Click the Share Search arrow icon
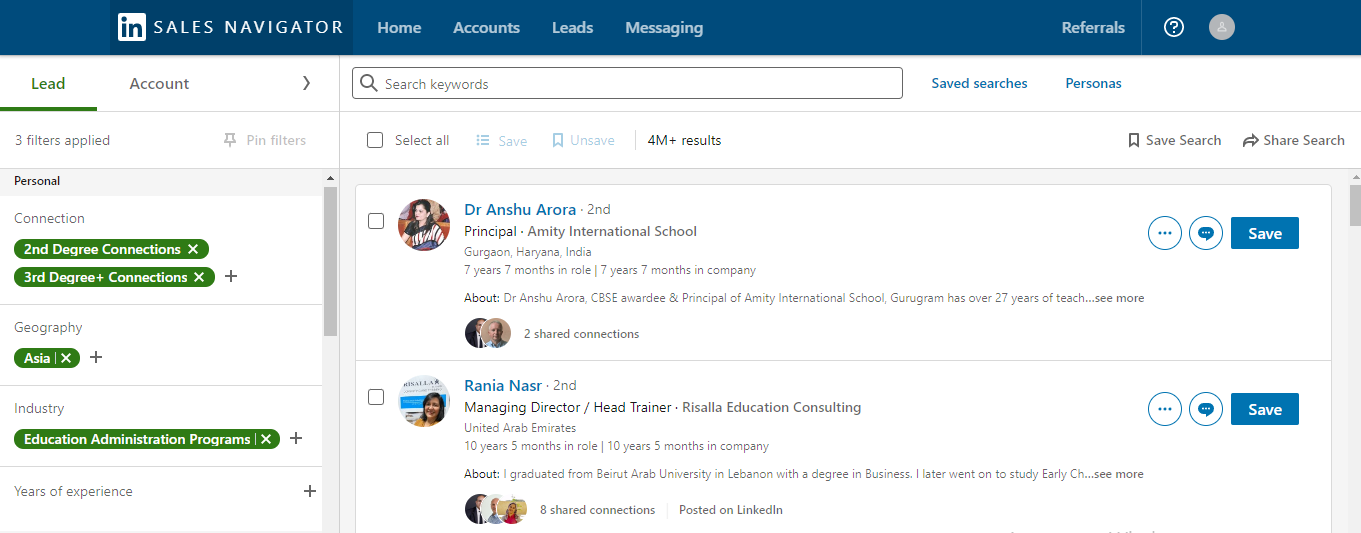This screenshot has width=1361, height=533. point(1250,140)
